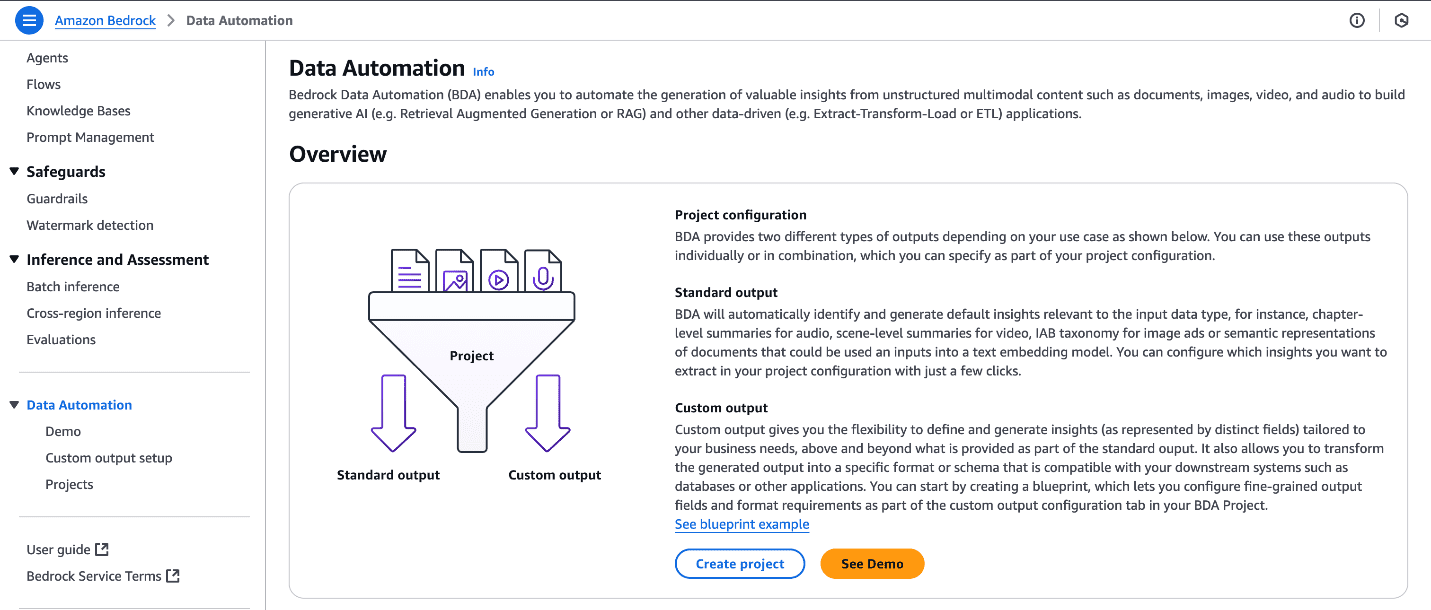Click the Amazon Bedrock breadcrumb link
1431x610 pixels.
[x=105, y=20]
